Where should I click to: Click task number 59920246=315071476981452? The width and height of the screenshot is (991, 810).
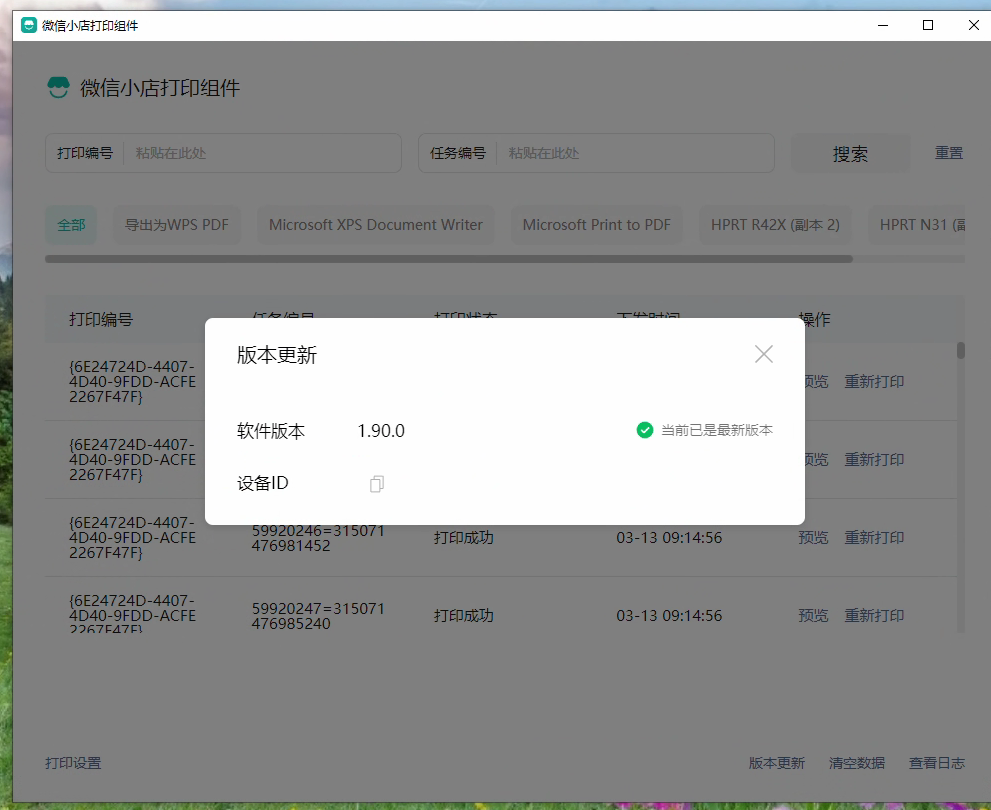(318, 538)
